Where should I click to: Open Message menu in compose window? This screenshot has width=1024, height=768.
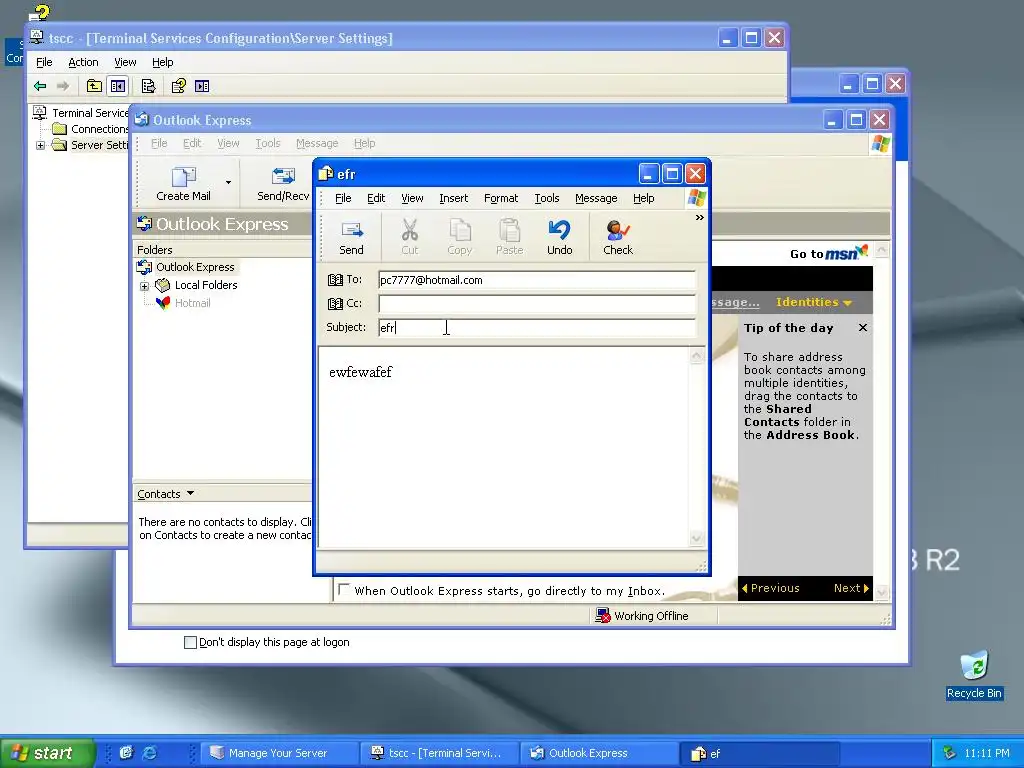click(596, 198)
